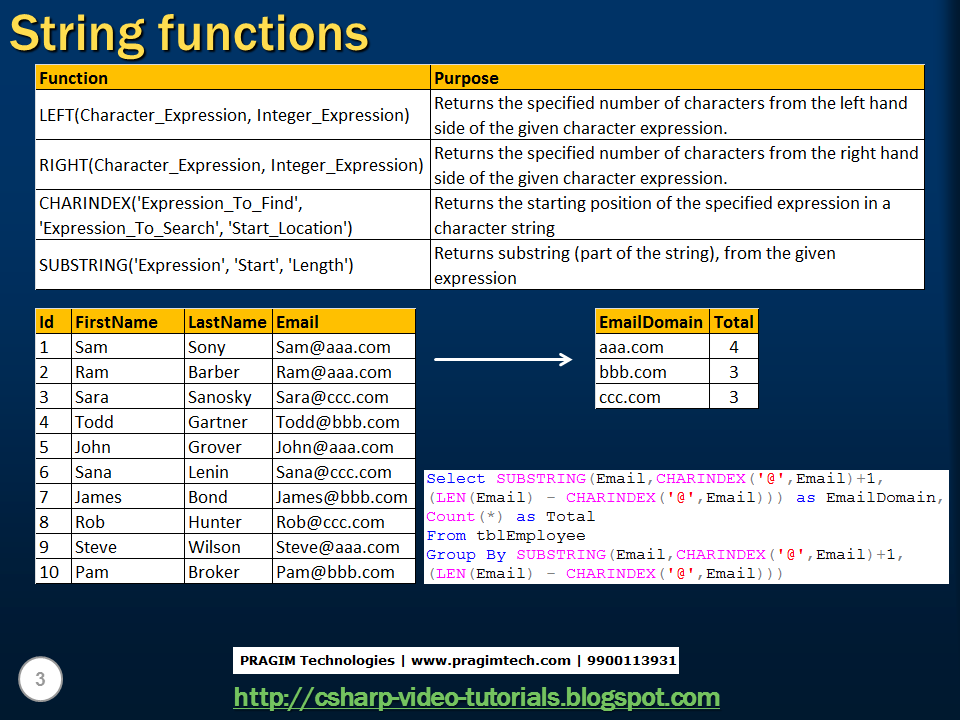Click the 'Select' keyword in the SQL query

click(456, 479)
